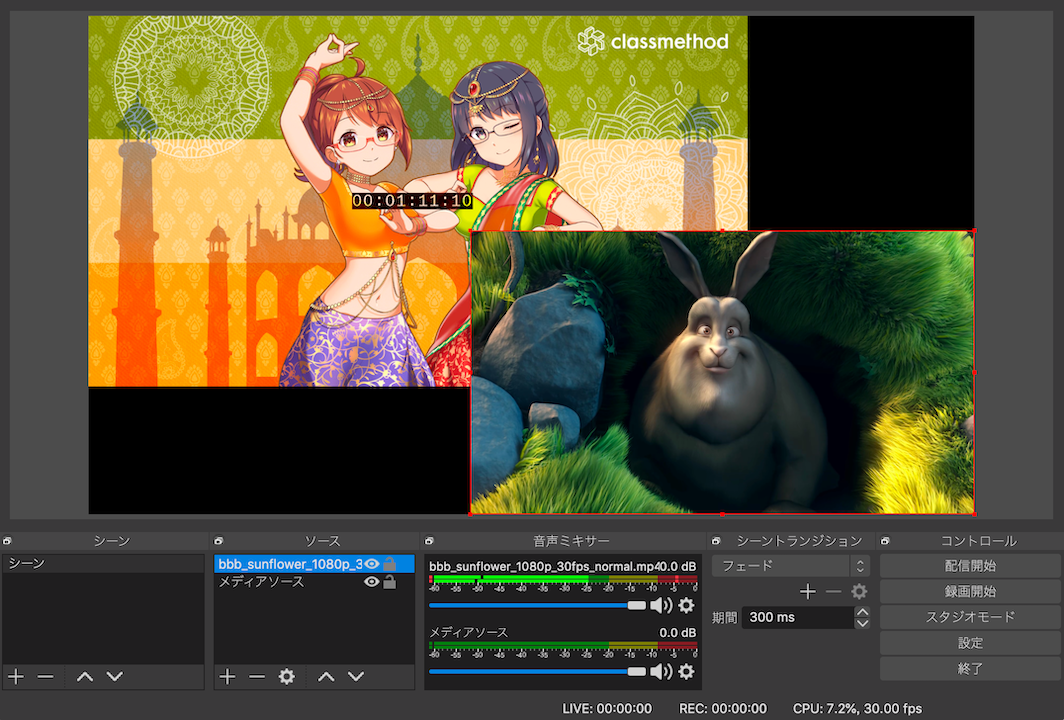Image resolution: width=1064 pixels, height=720 pixels.
Task: Click the CPU: 7.2%, 30.00 fps status
Action: click(x=857, y=708)
